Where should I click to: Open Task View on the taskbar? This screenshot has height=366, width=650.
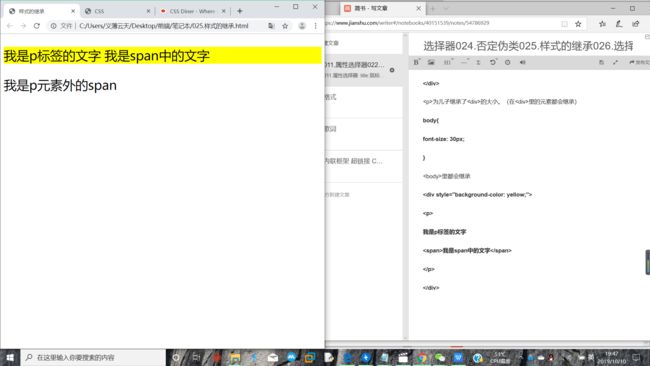[196, 357]
